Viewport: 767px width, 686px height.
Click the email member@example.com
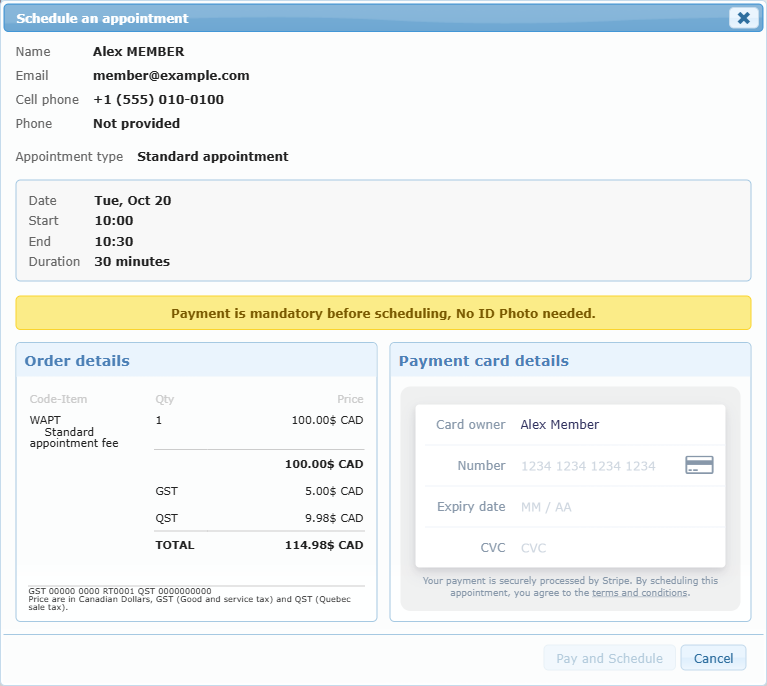pos(171,75)
